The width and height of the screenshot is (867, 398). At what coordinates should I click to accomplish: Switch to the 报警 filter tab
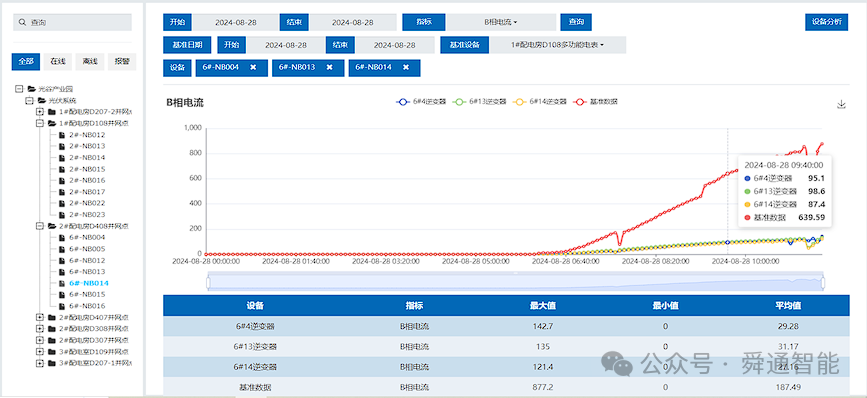pyautogui.click(x=122, y=61)
